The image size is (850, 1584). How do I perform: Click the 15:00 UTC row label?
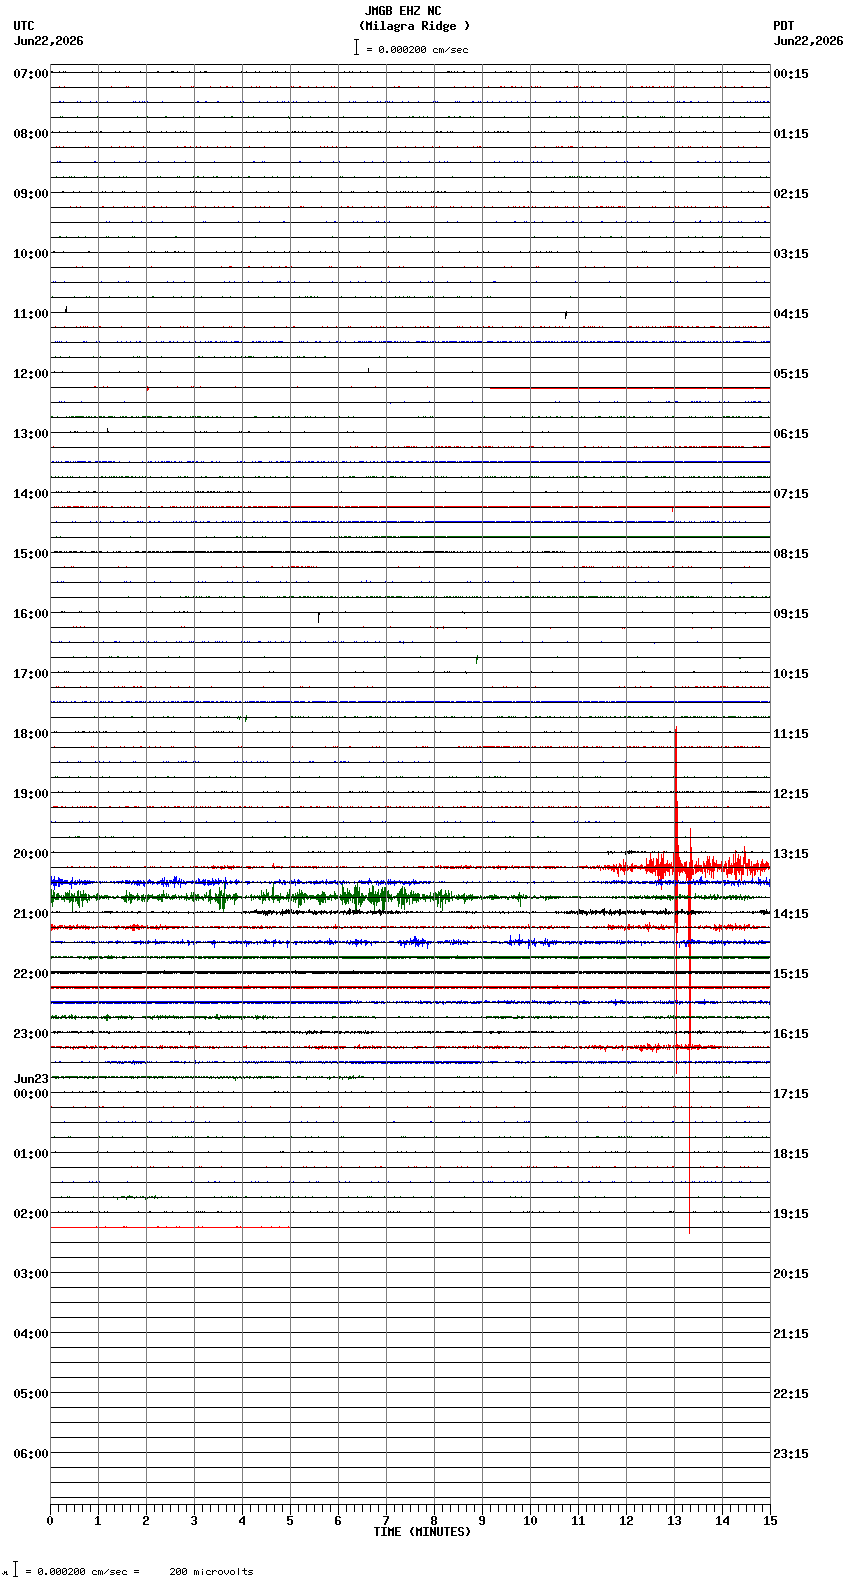tap(31, 554)
